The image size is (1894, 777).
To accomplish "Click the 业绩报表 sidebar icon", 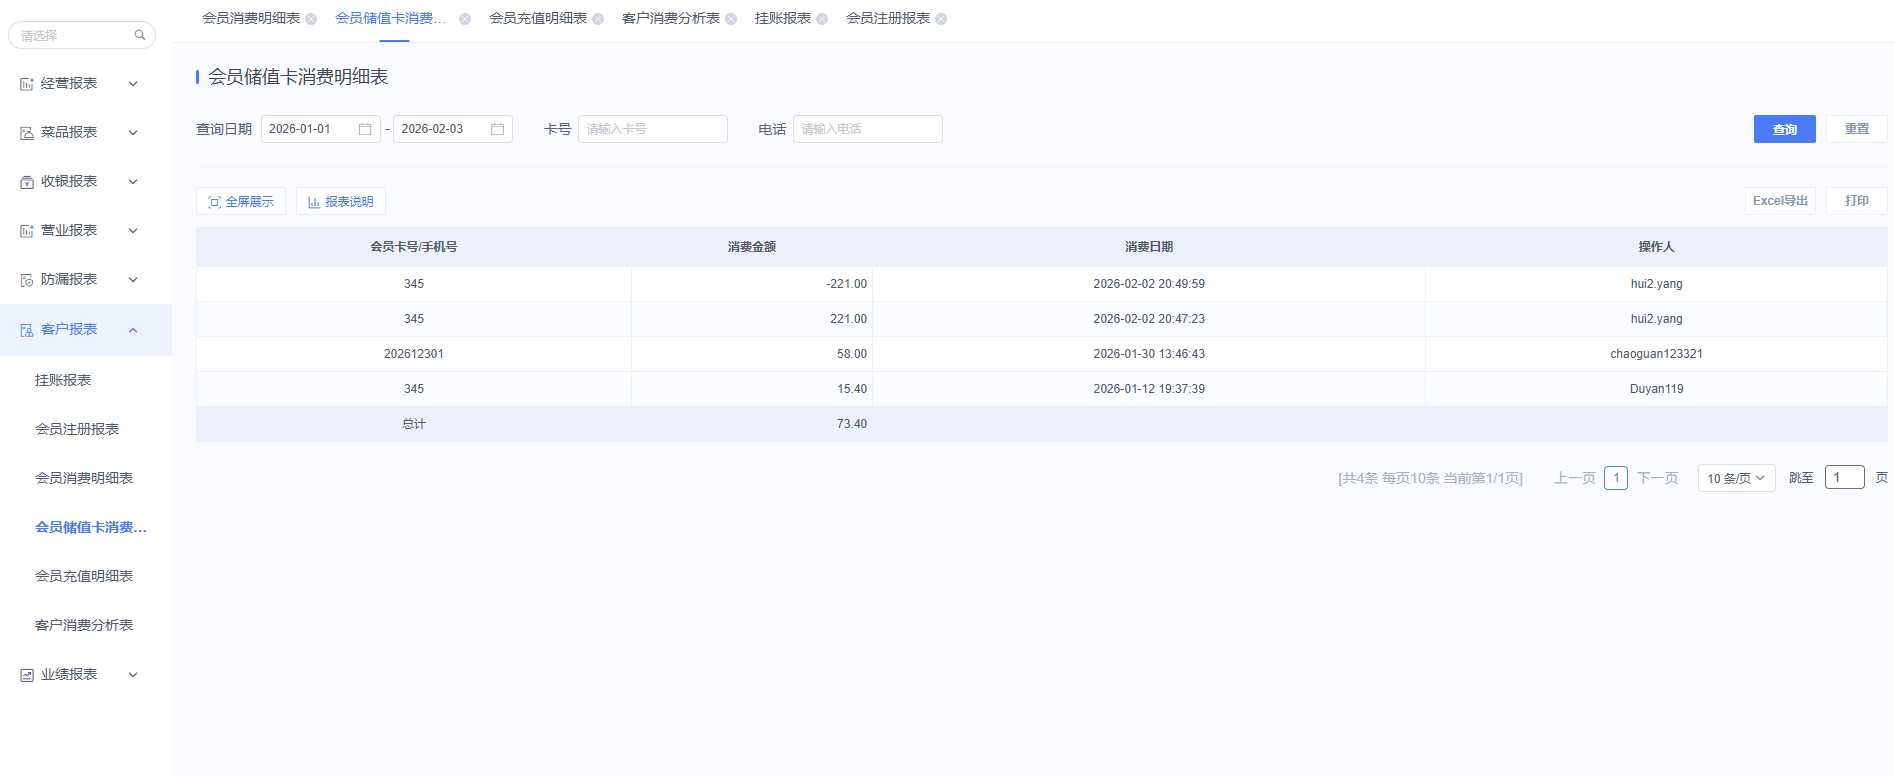I will pos(27,675).
